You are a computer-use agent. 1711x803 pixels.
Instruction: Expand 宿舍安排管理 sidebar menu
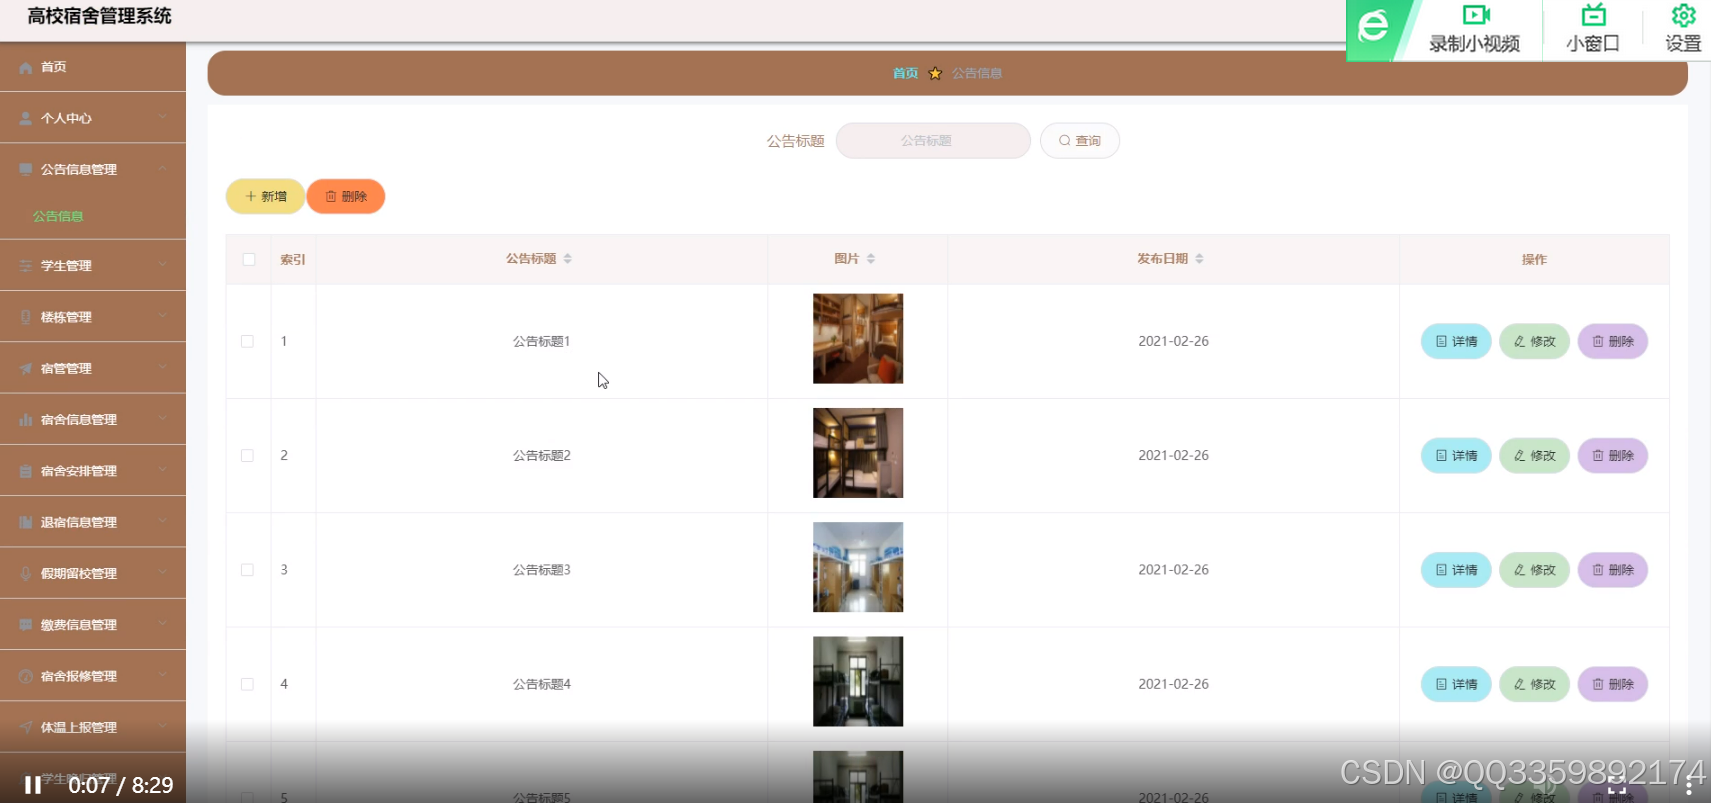93,471
